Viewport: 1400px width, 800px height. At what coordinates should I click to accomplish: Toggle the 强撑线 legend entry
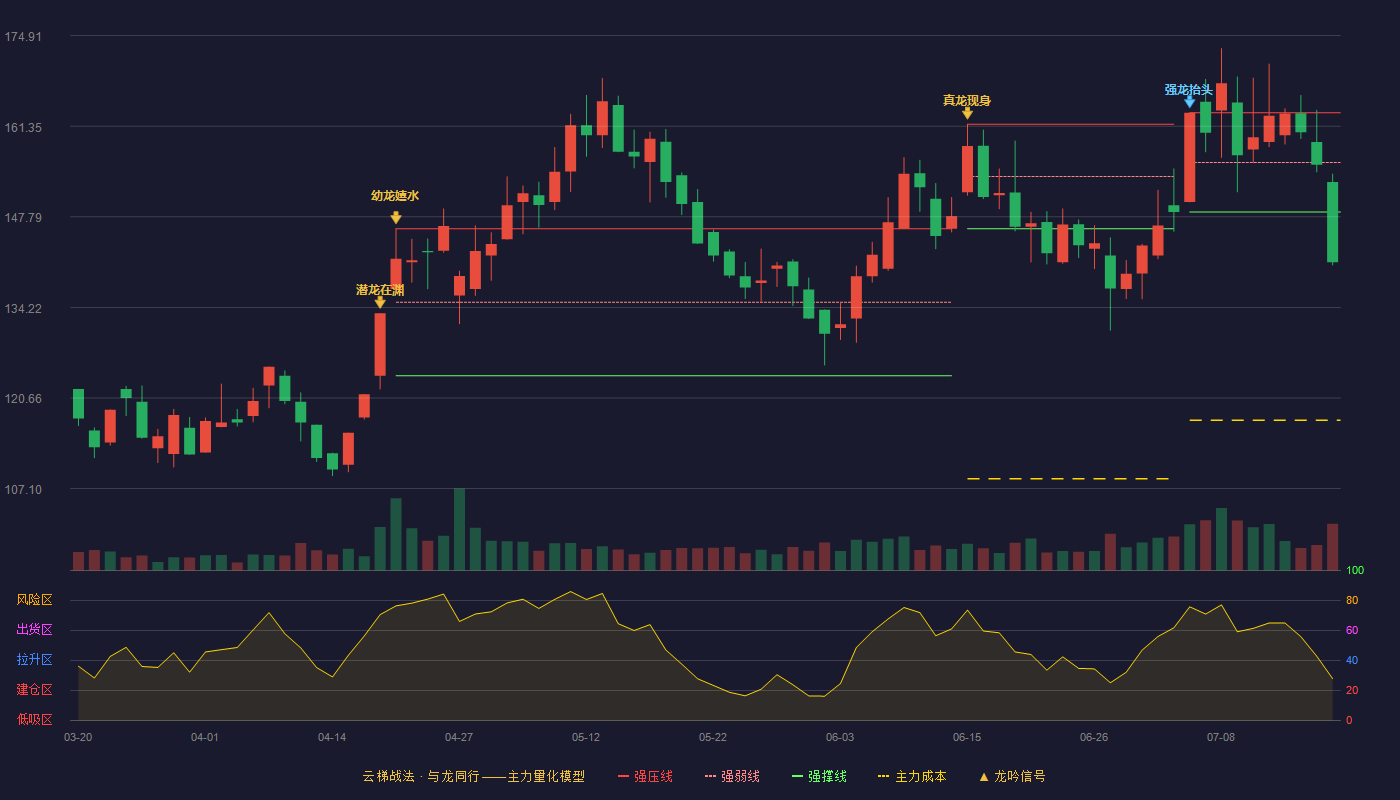(x=819, y=776)
